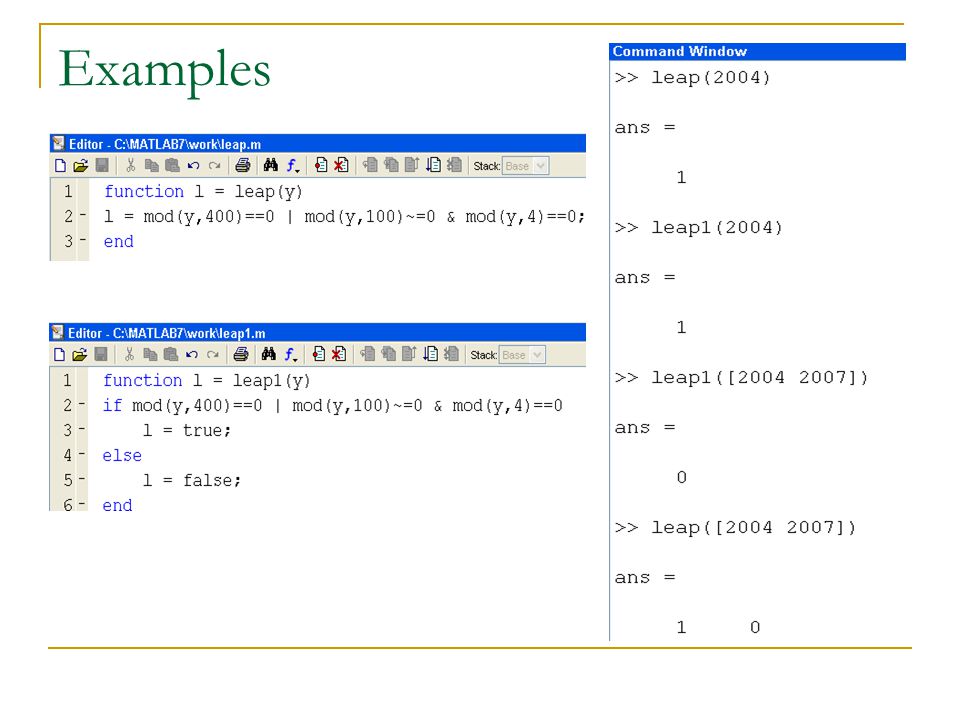960x720 pixels.
Task: Clear all breakpoints in leap1.m editor
Action: [339, 354]
